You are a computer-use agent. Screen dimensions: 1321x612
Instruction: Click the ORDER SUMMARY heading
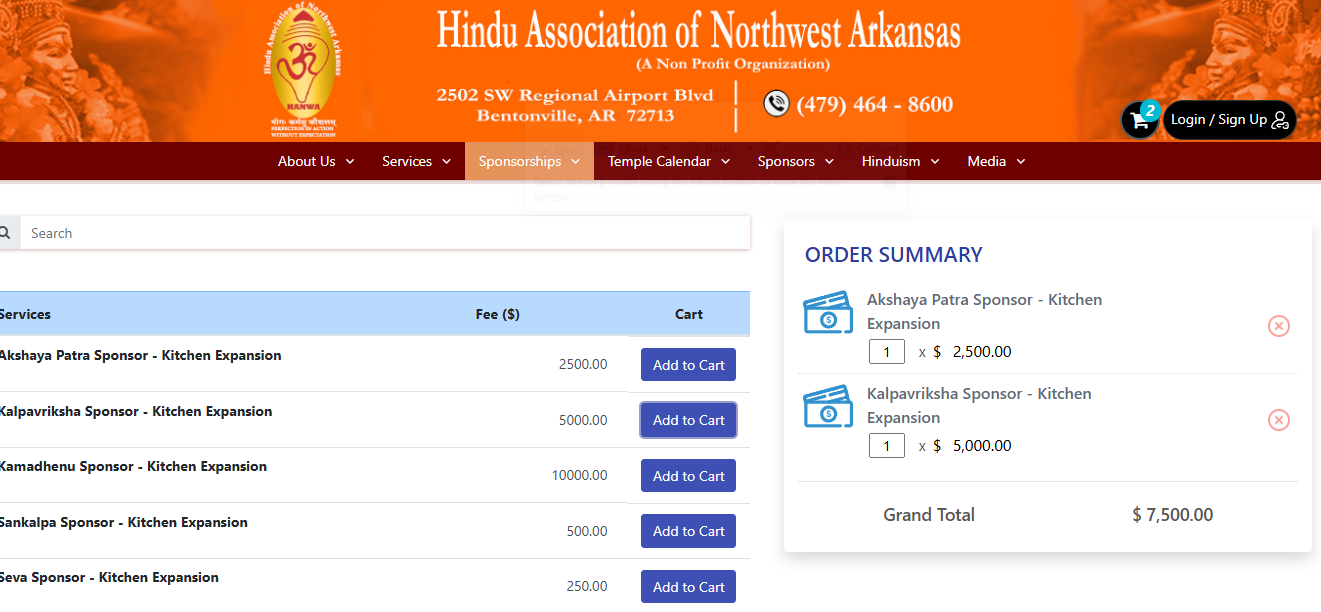894,255
